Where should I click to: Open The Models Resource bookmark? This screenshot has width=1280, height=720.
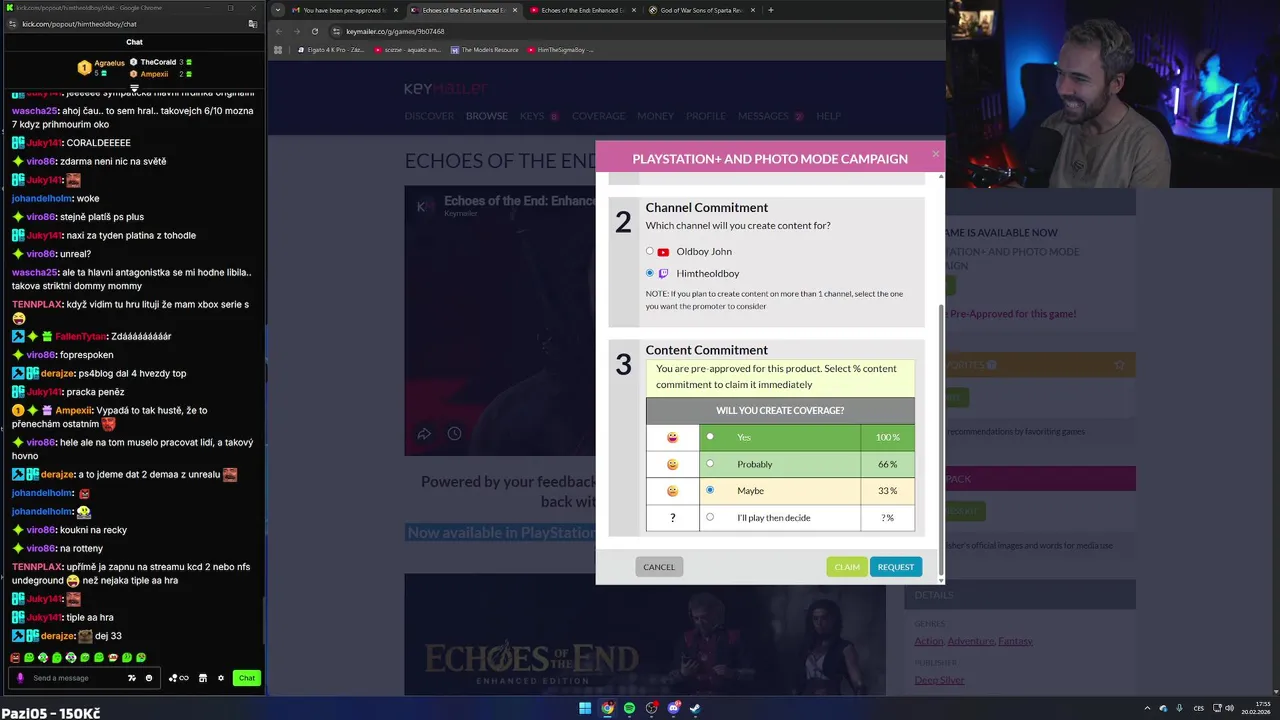coord(484,50)
